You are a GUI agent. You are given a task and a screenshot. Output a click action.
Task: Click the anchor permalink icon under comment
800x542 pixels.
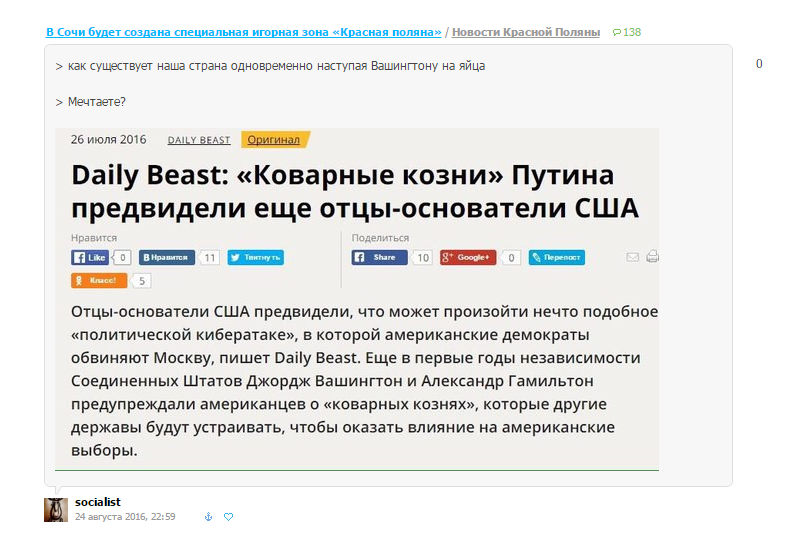[209, 517]
